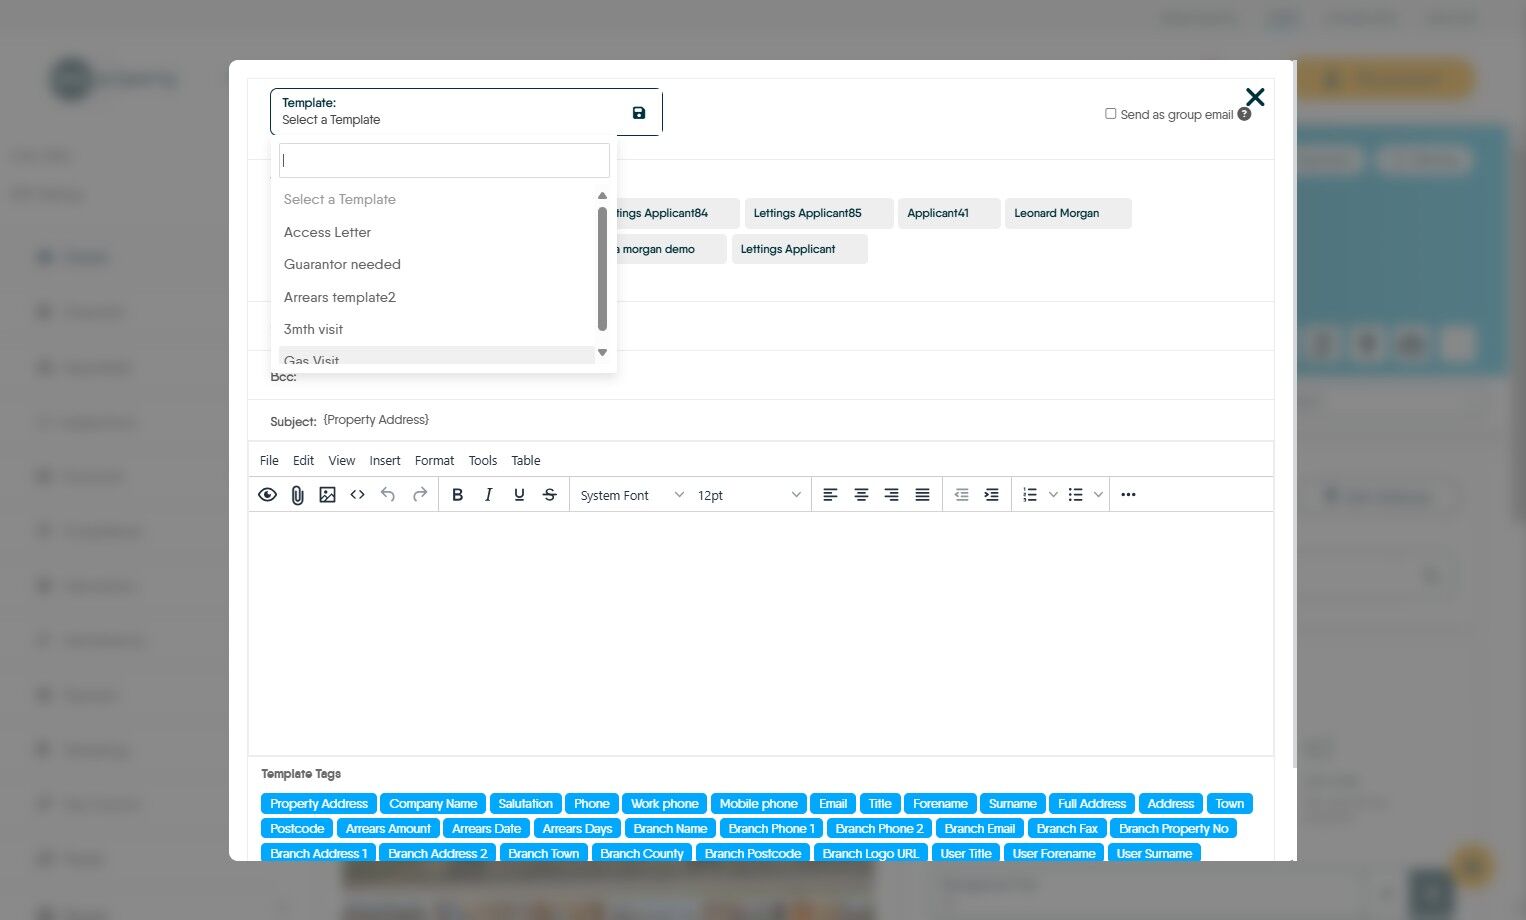
Task: Choose the 3mth visit template
Action: point(437,329)
